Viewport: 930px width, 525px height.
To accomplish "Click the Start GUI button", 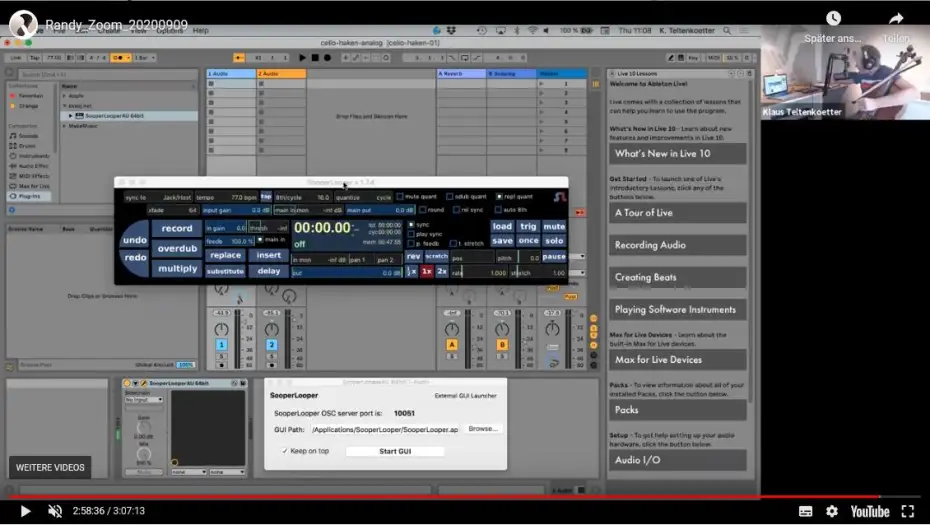I will click(395, 451).
